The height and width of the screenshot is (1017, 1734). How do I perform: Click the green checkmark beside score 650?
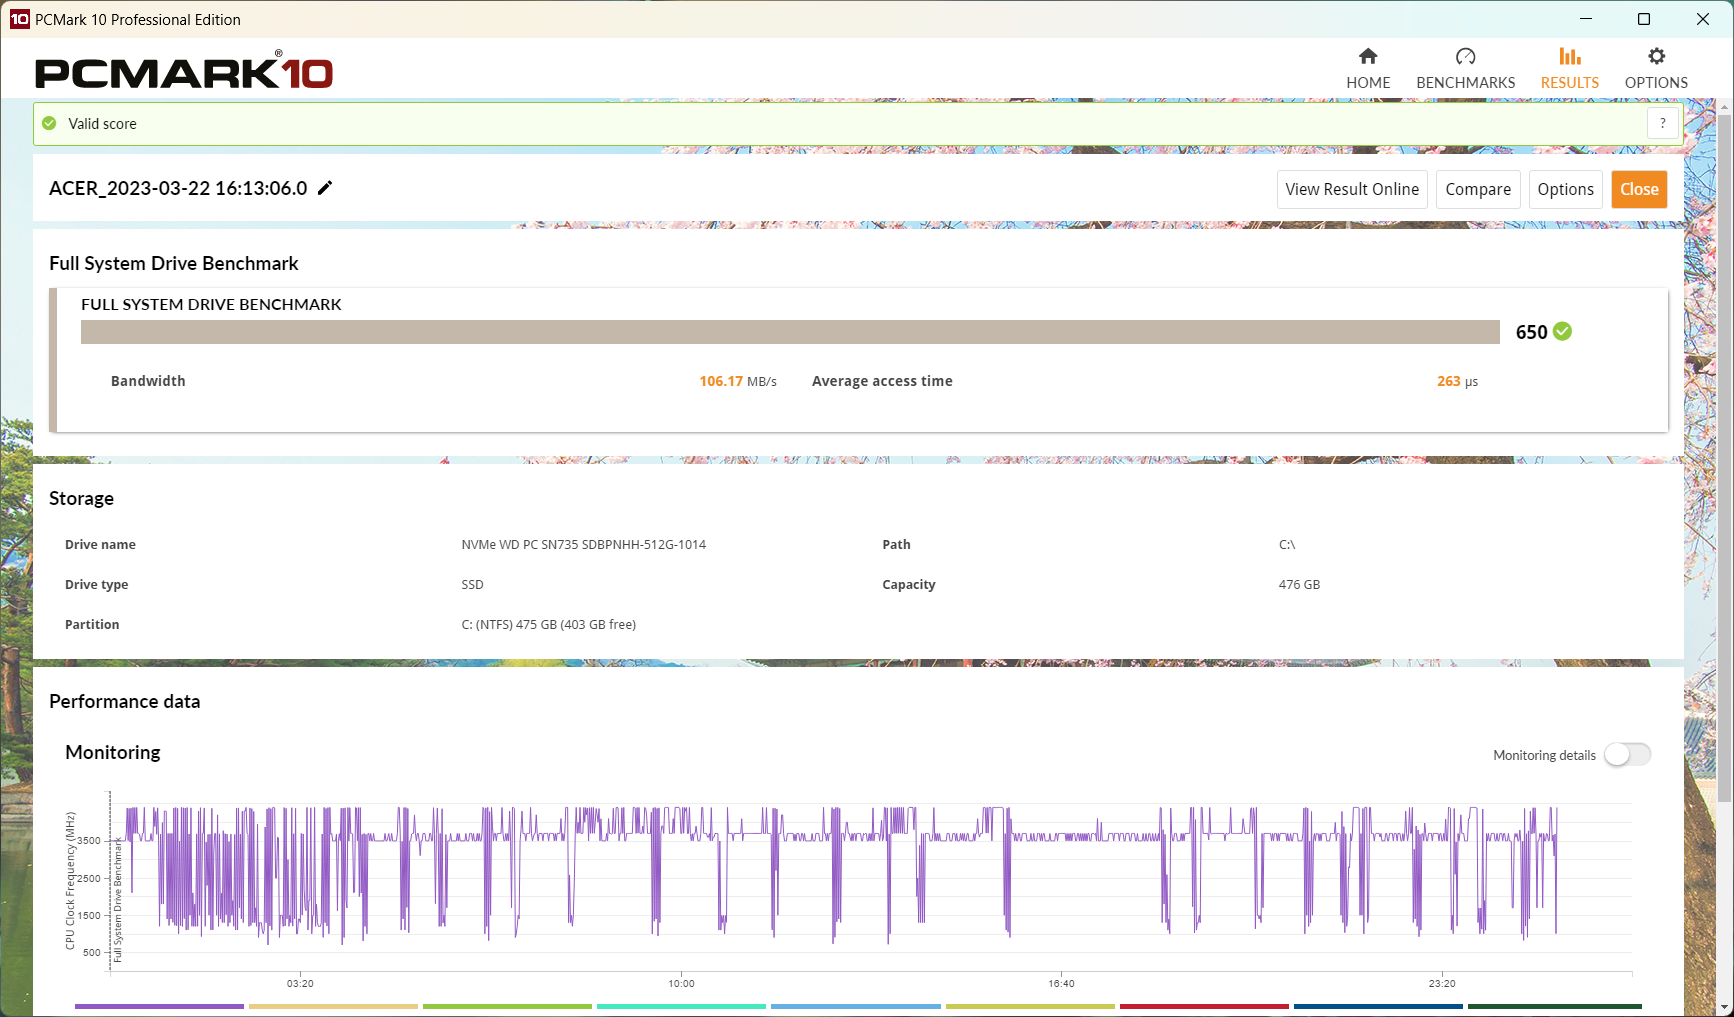1563,331
